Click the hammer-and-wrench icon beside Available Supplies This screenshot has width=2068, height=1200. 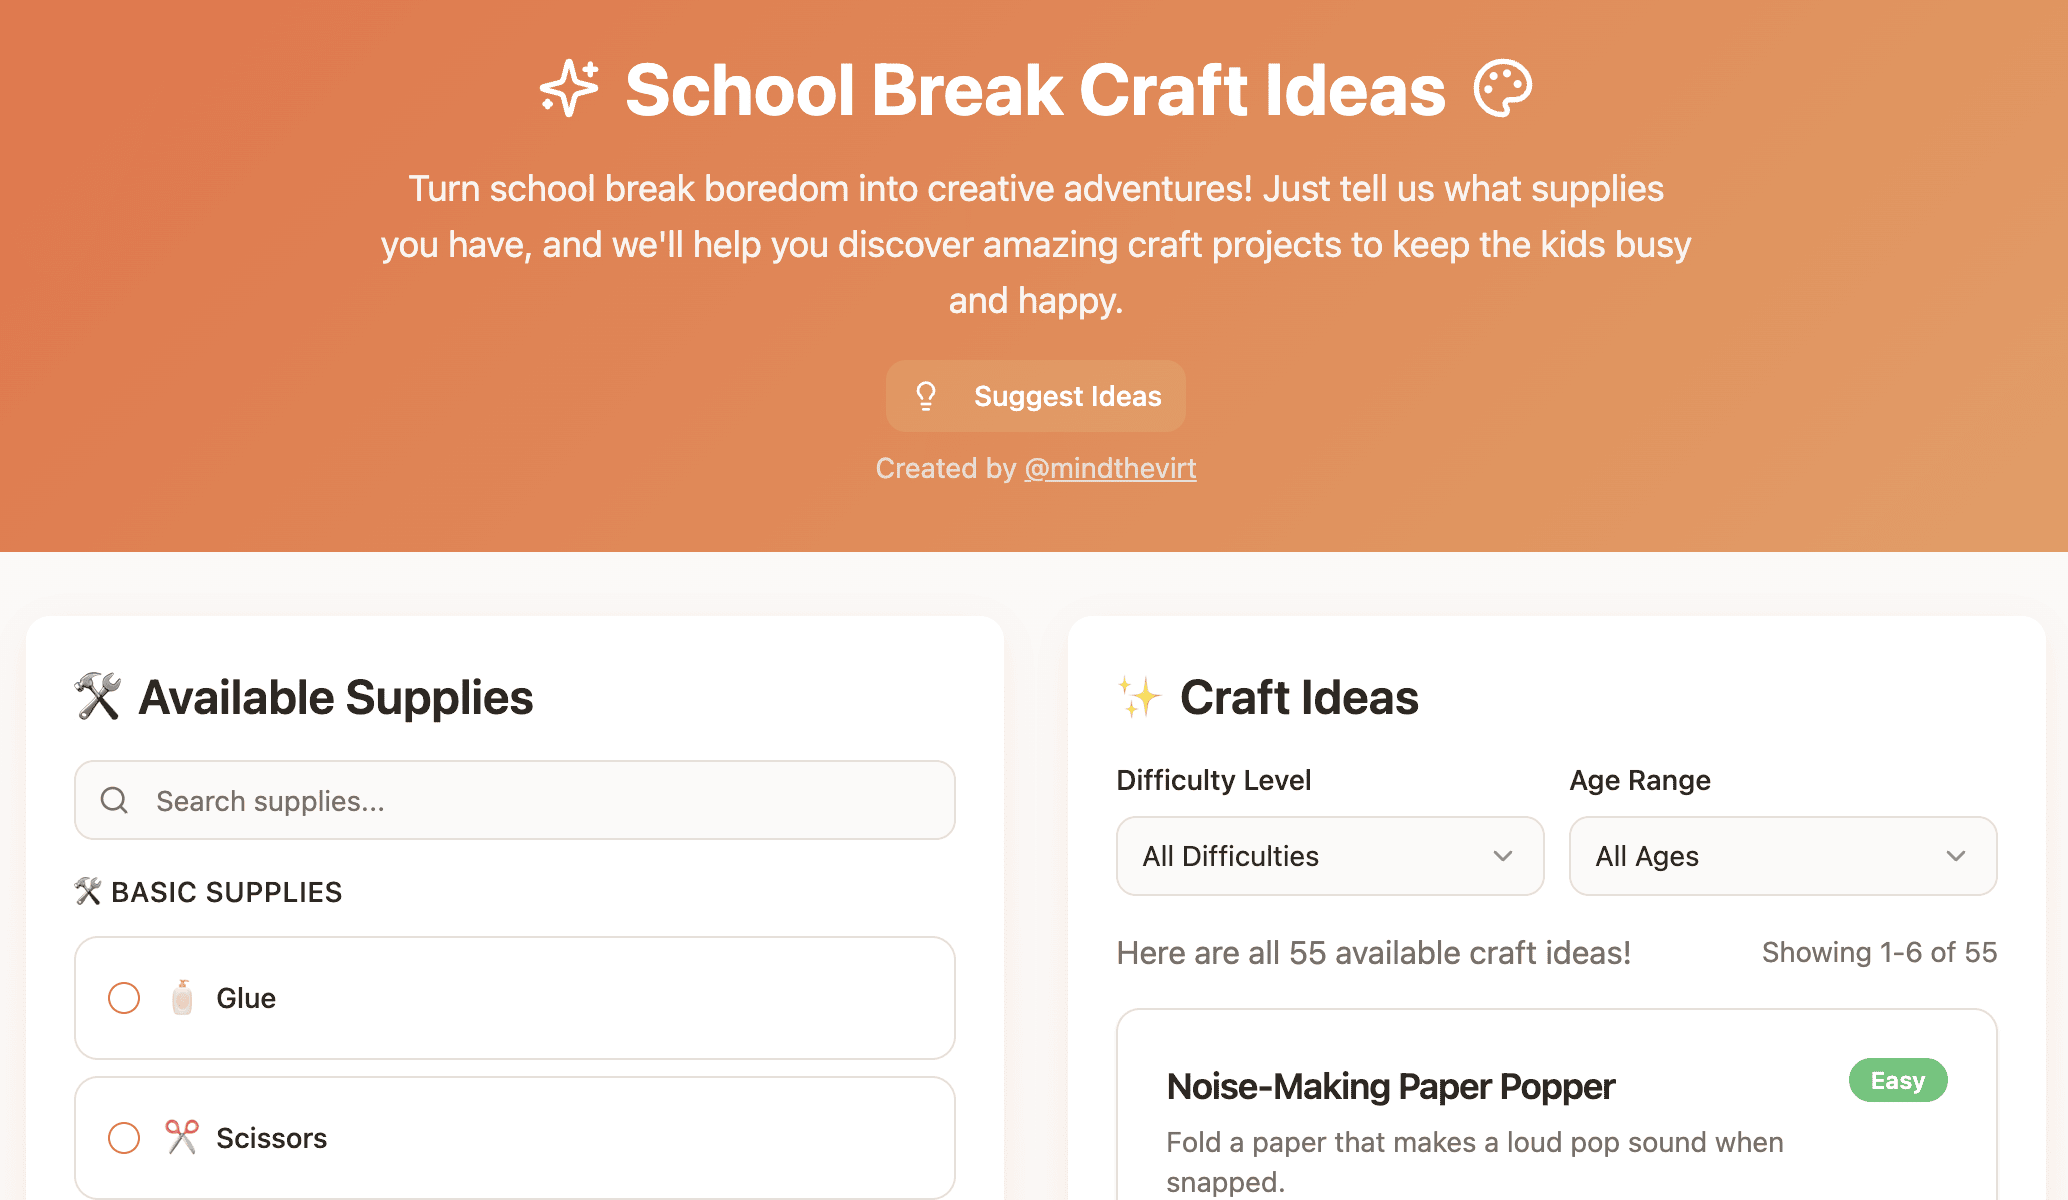97,697
